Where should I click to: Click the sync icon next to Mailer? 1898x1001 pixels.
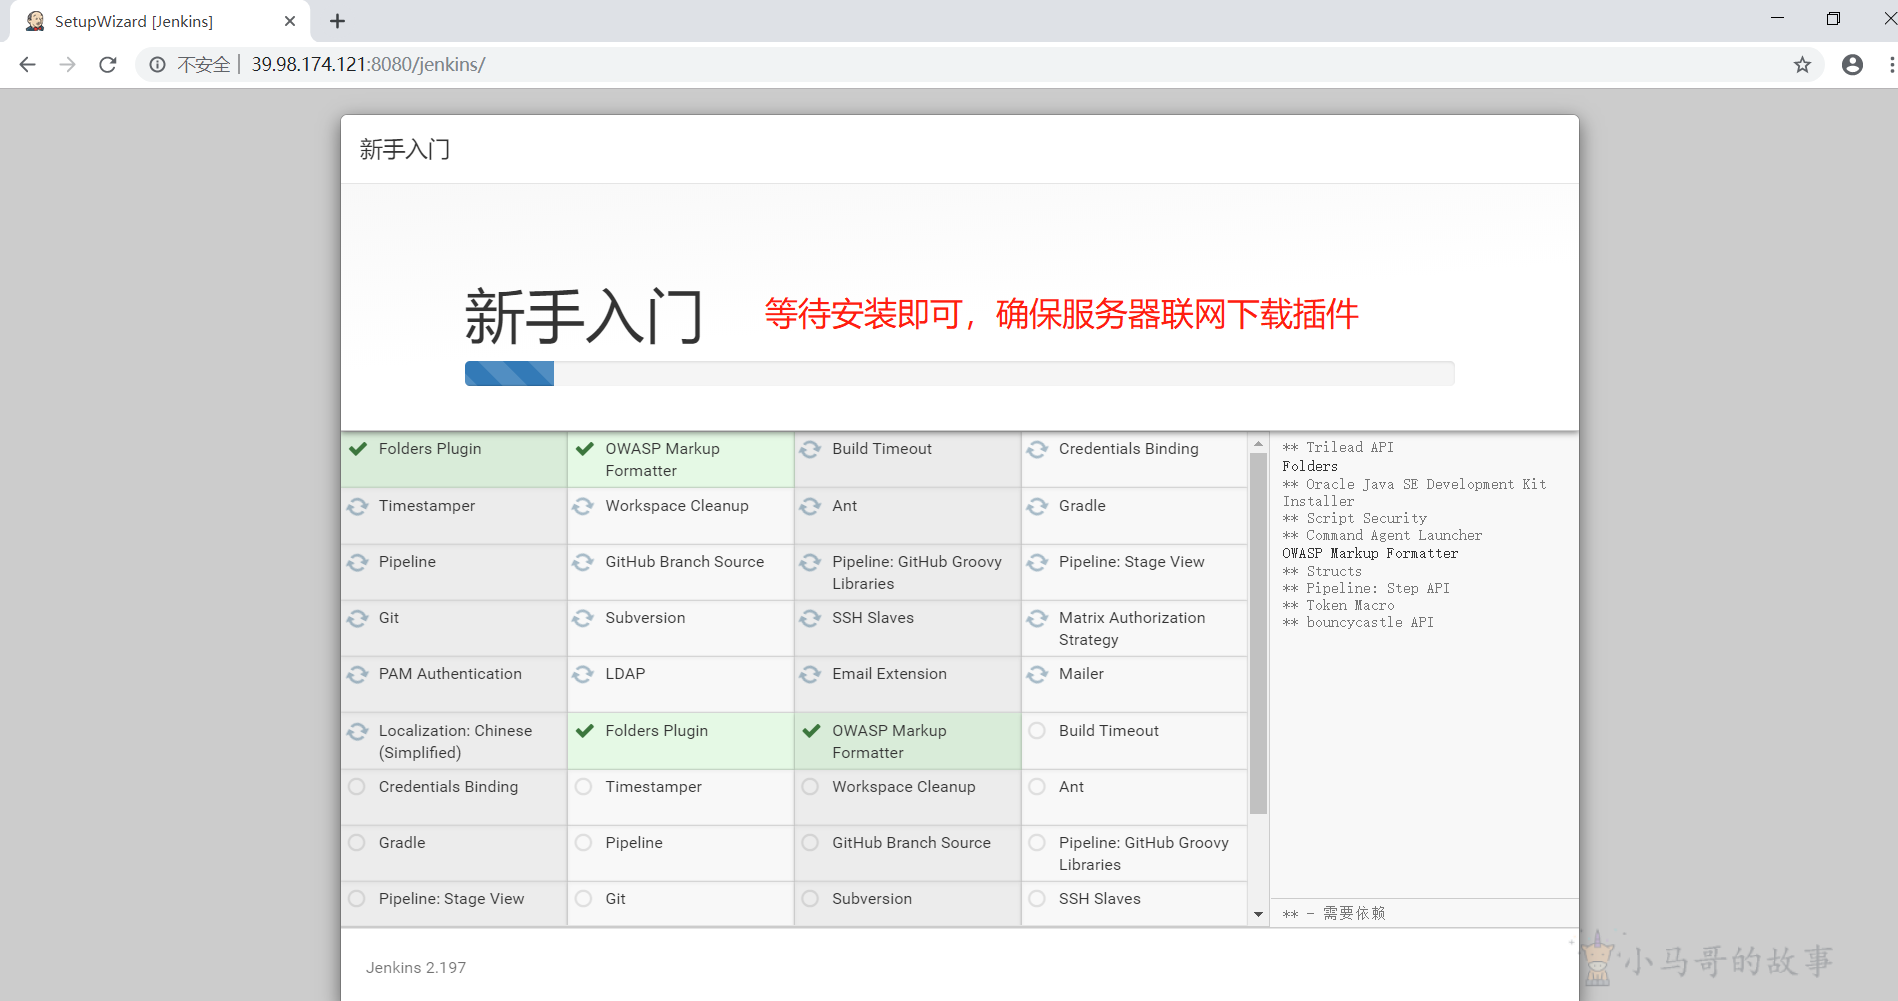(x=1037, y=674)
